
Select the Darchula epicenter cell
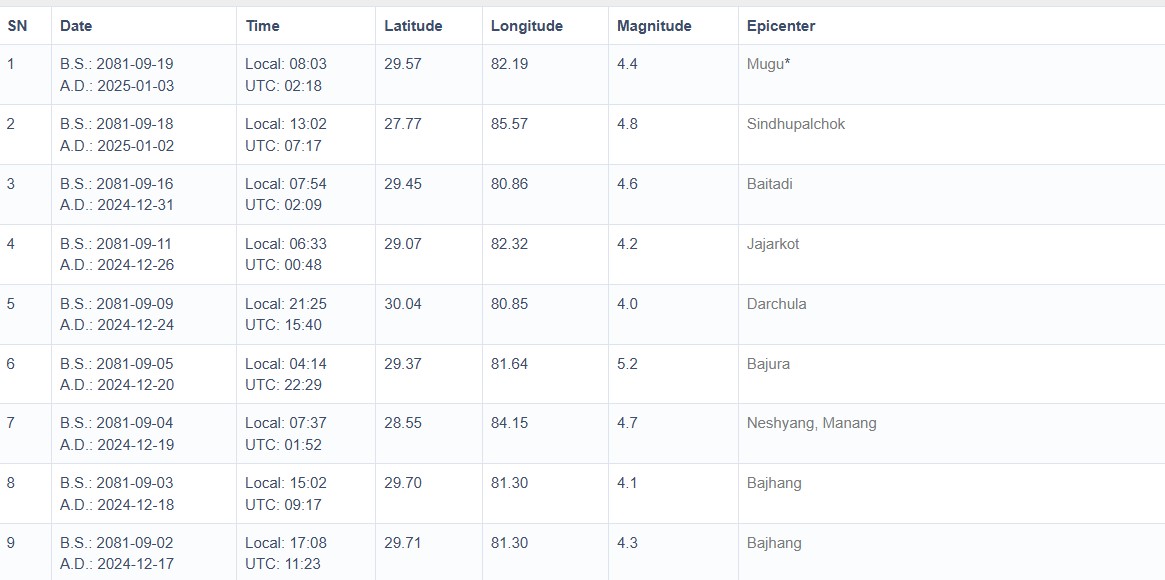(x=776, y=304)
